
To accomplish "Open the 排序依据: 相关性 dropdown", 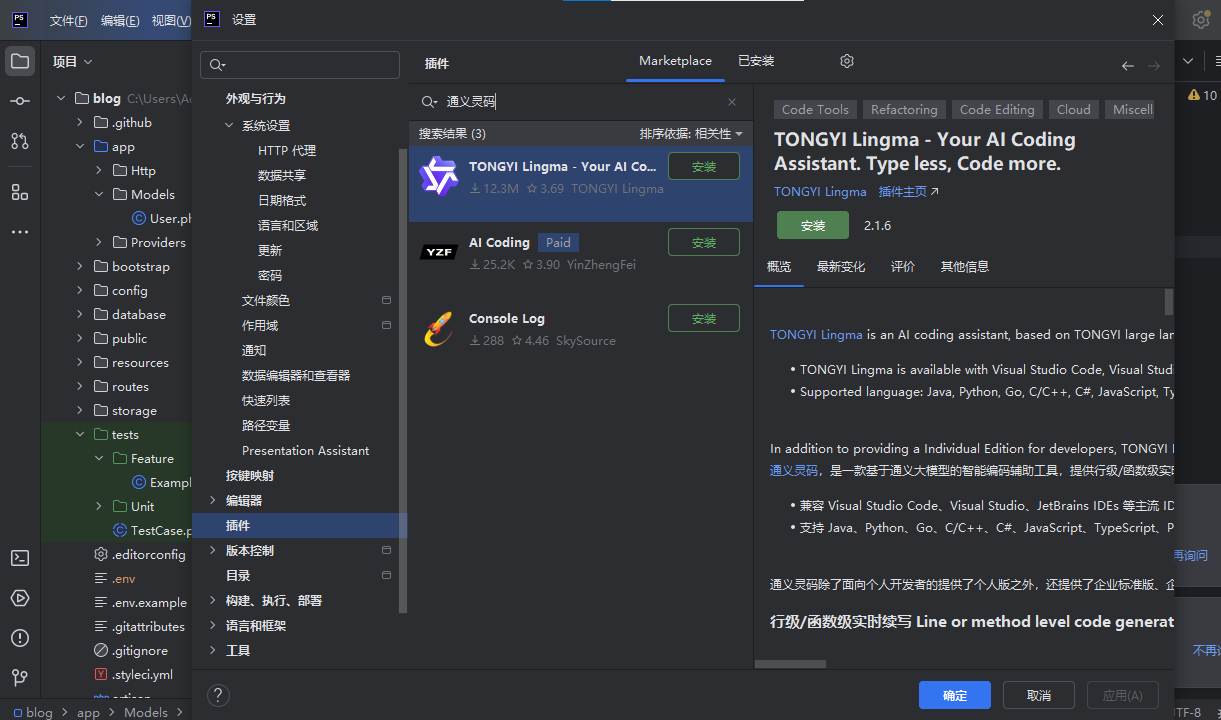I will (691, 134).
